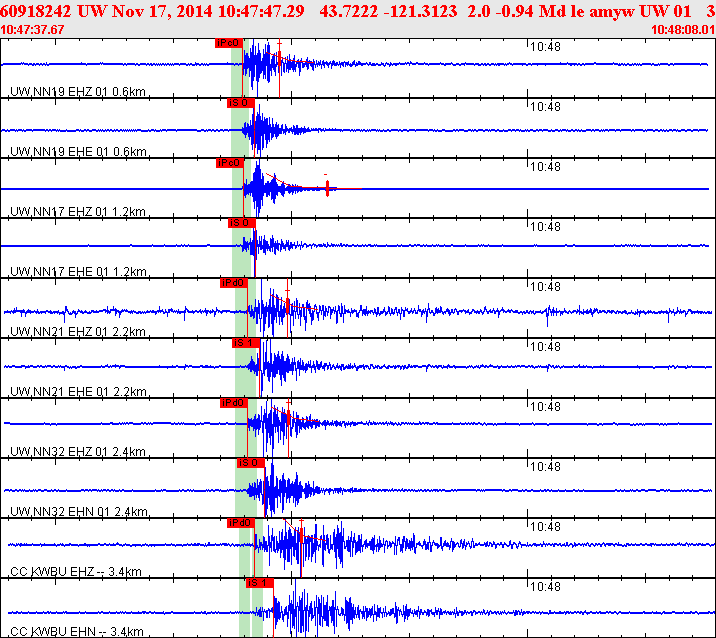
Task: Click the iPd0 pick flag on NN32 EHZ
Action: (234, 403)
